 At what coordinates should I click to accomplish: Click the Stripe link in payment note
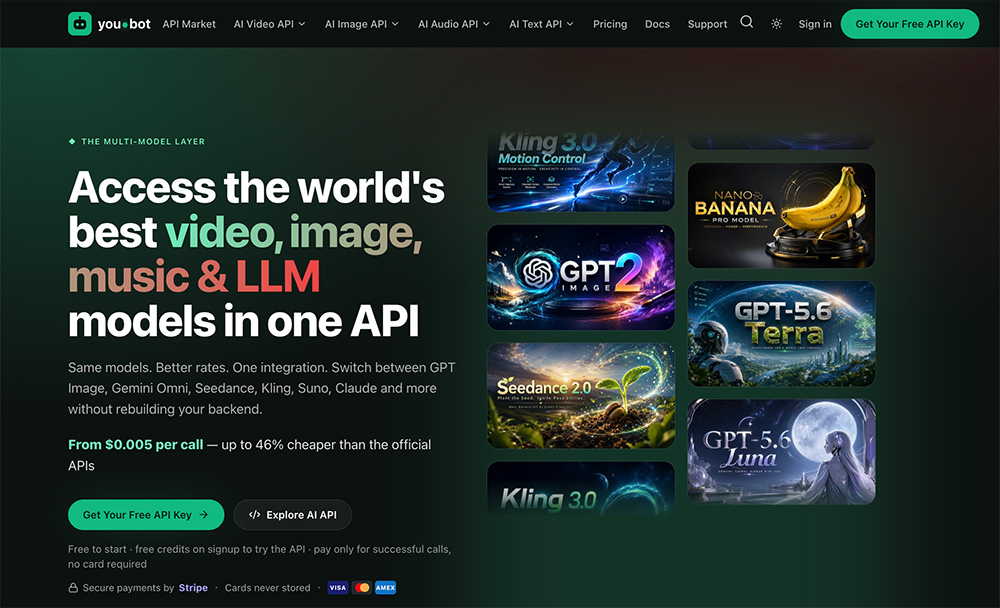(193, 588)
